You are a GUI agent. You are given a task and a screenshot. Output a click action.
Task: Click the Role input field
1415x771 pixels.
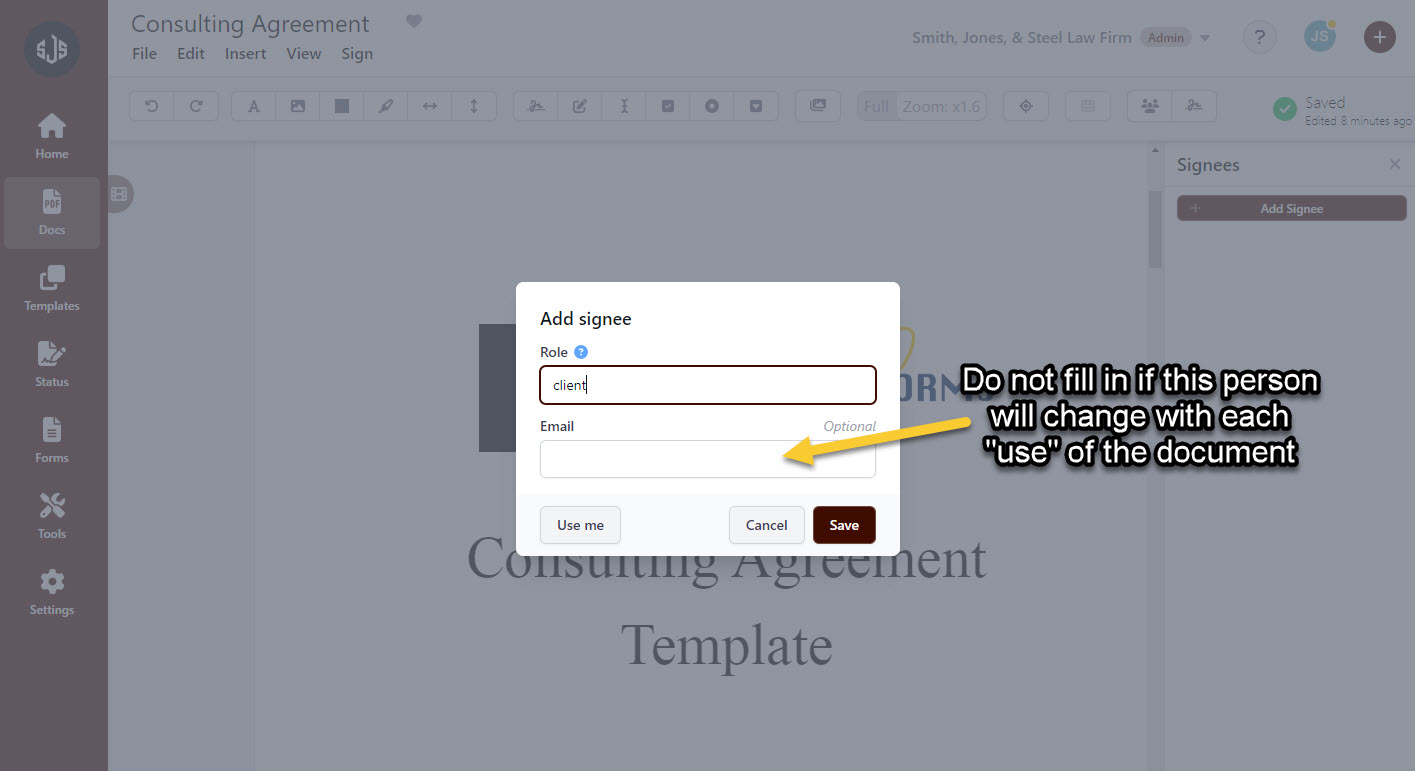pyautogui.click(x=708, y=385)
